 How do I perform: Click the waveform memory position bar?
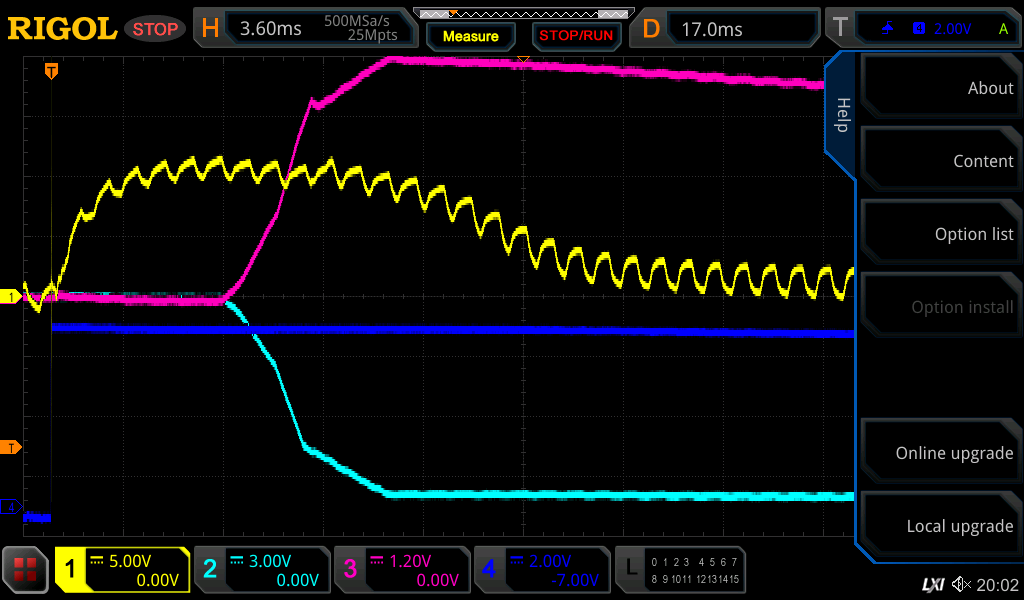click(522, 13)
